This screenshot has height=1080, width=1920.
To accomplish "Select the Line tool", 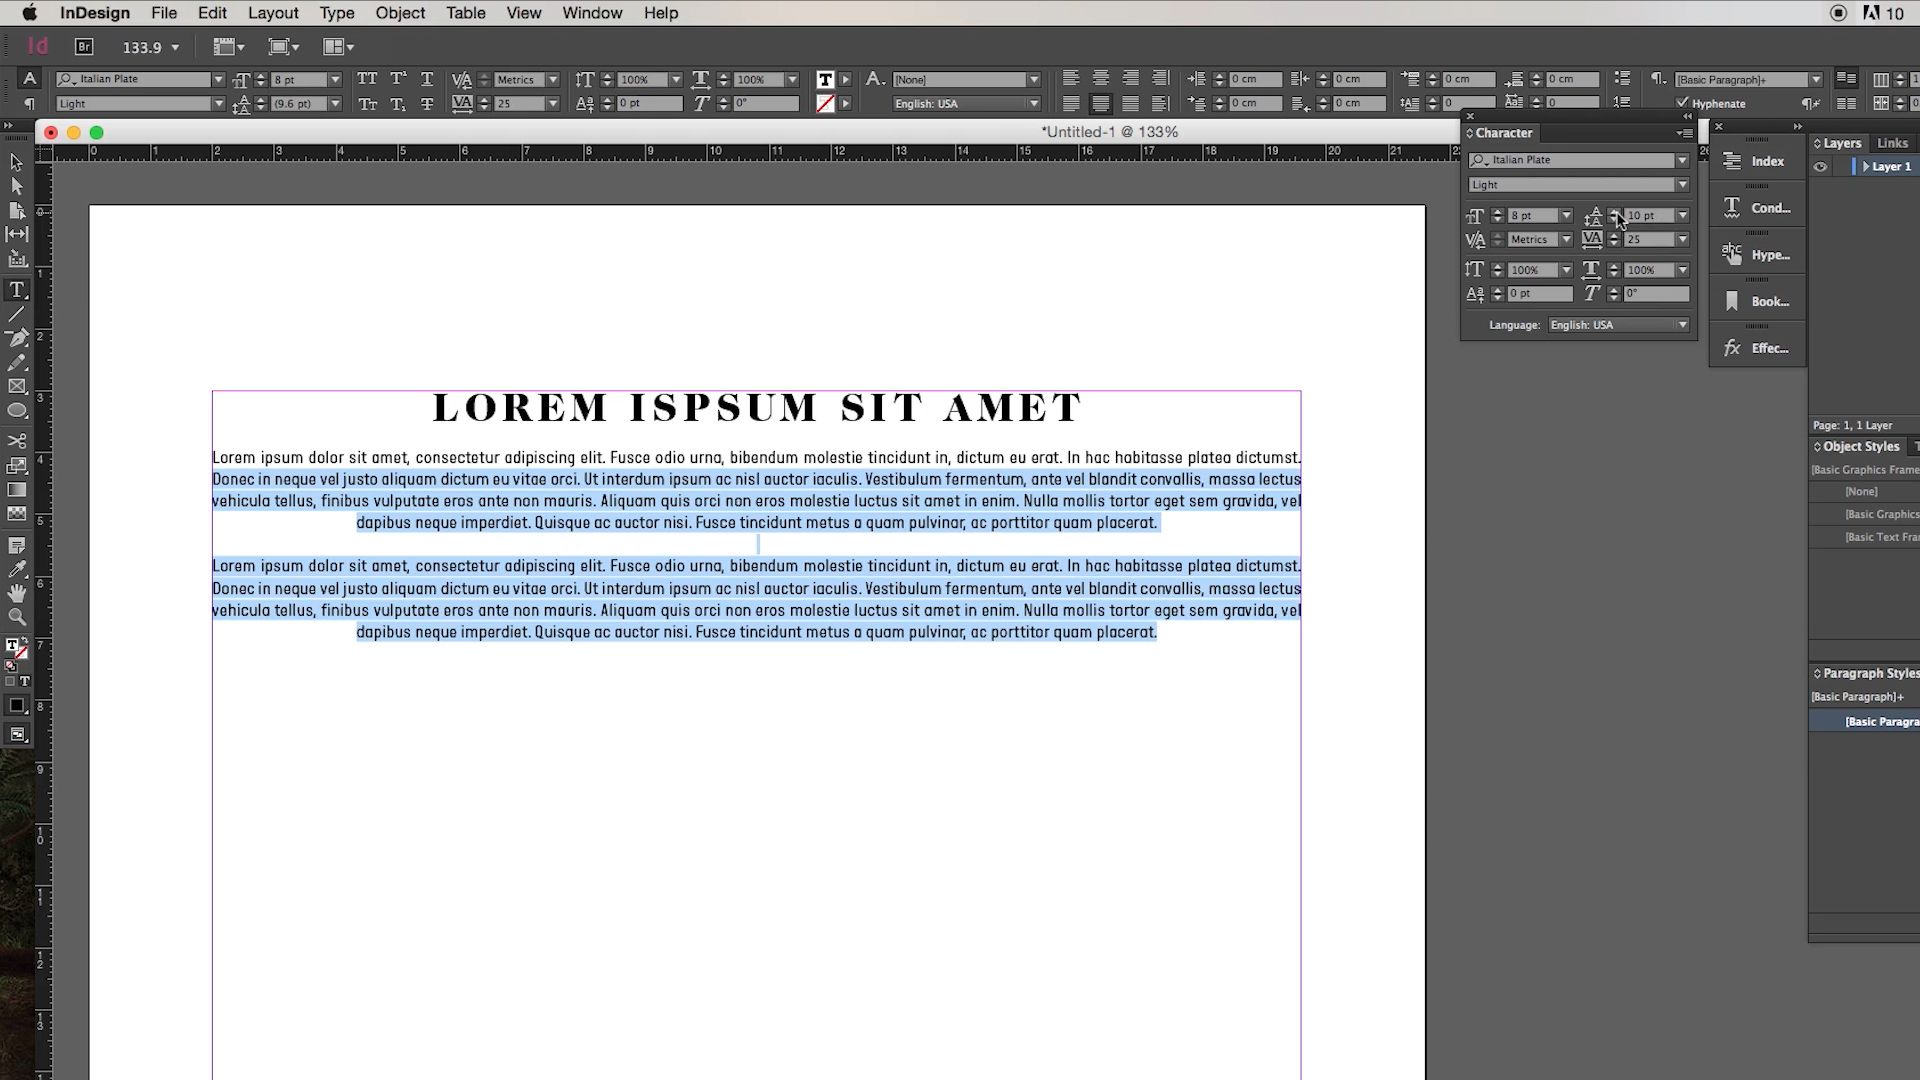I will 16,314.
